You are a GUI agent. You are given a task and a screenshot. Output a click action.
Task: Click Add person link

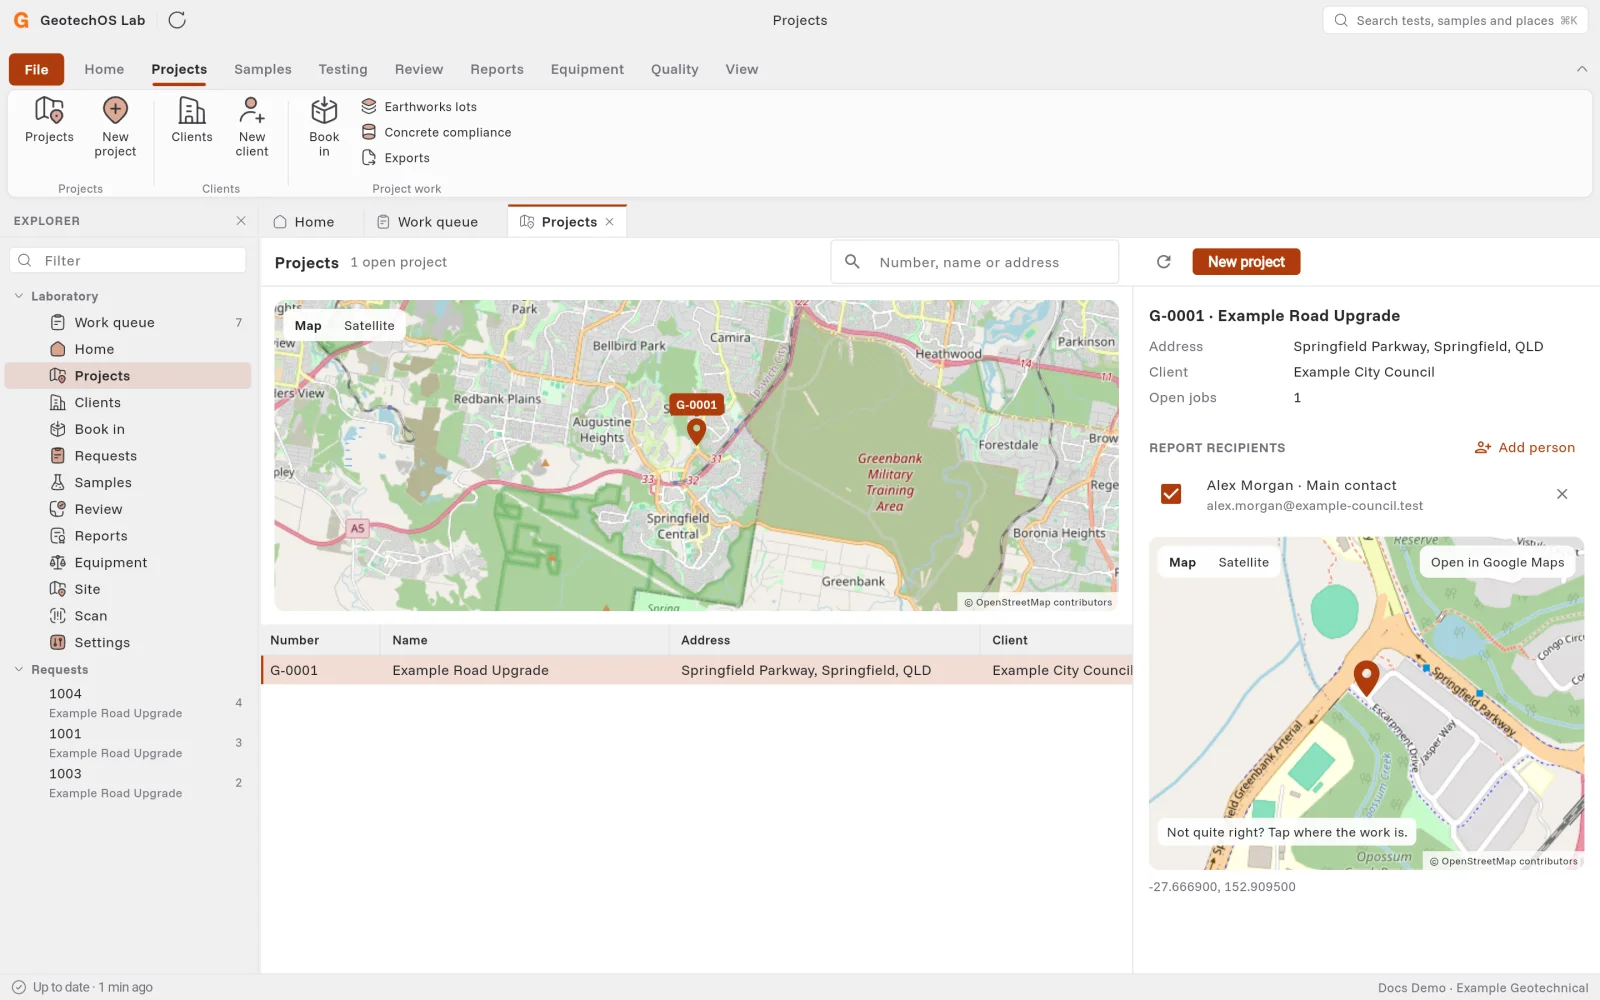[x=1525, y=448]
